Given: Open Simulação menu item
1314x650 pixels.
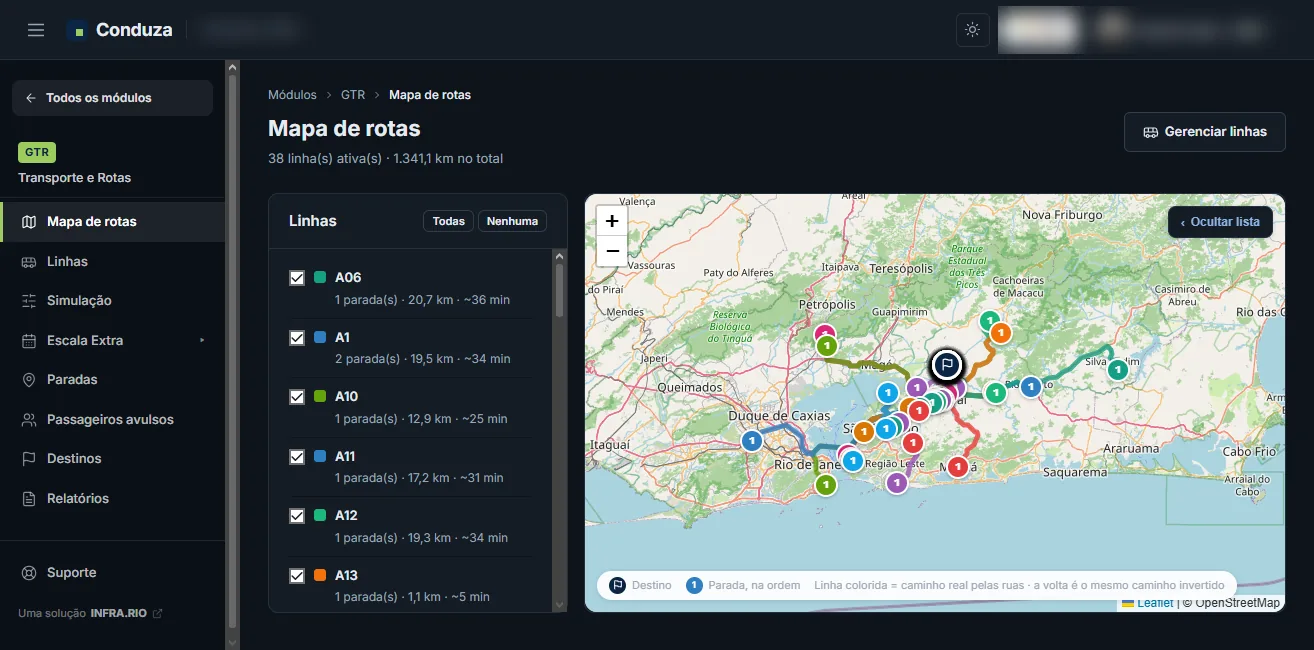Looking at the screenshot, I should point(113,301).
